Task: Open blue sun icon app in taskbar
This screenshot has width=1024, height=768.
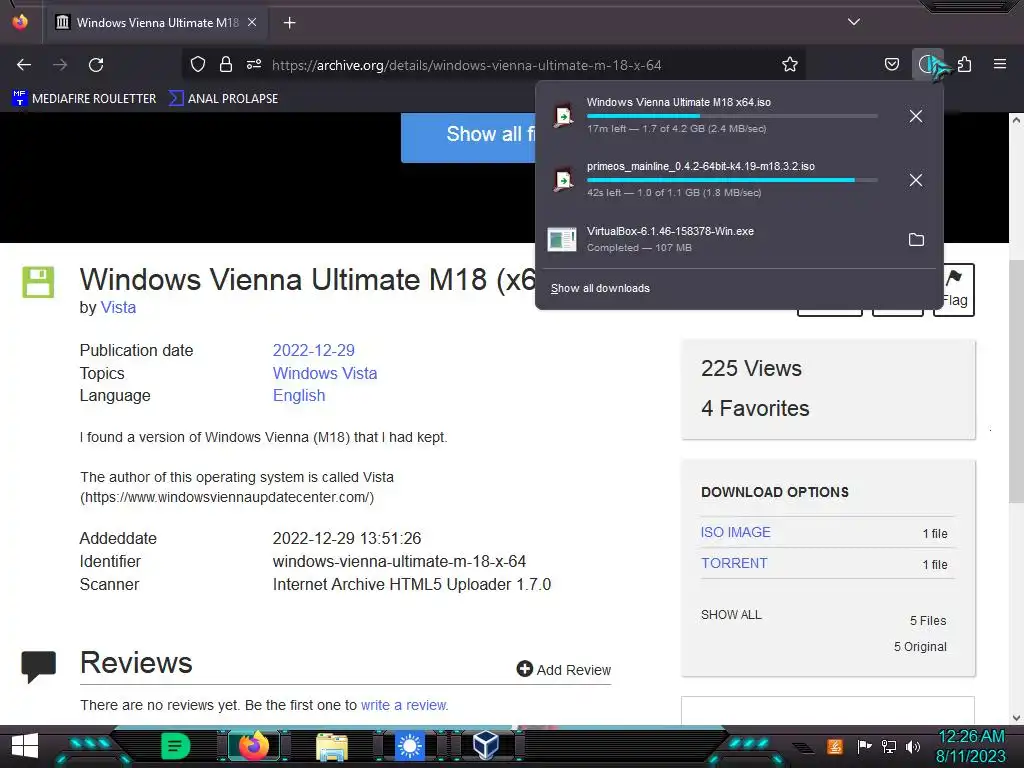Action: (x=409, y=746)
